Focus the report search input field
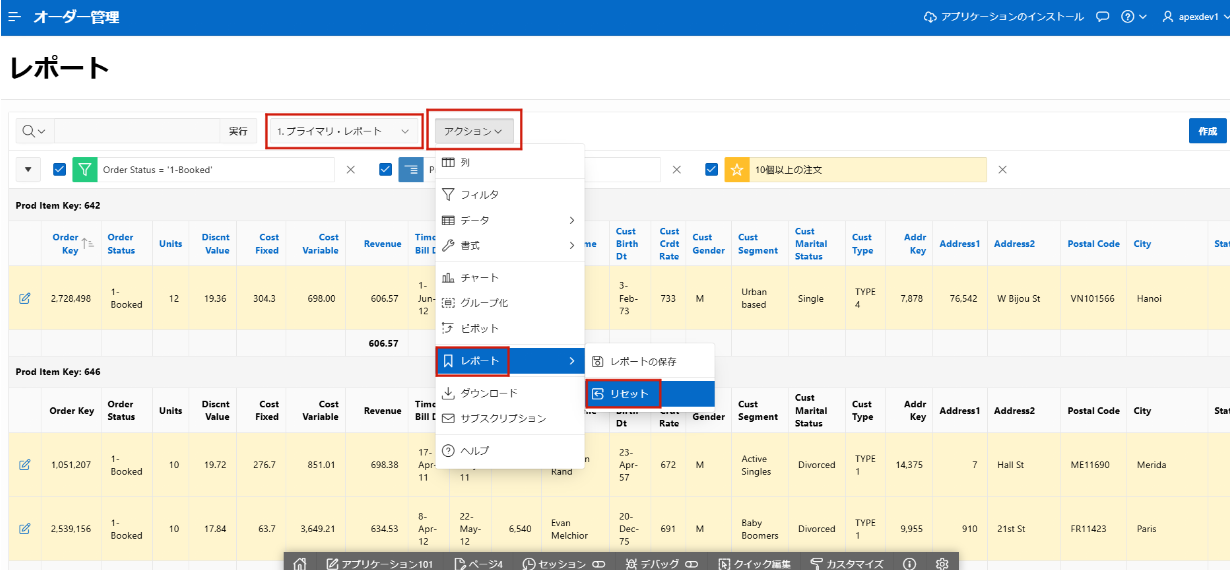The image size is (1230, 570). (x=137, y=131)
